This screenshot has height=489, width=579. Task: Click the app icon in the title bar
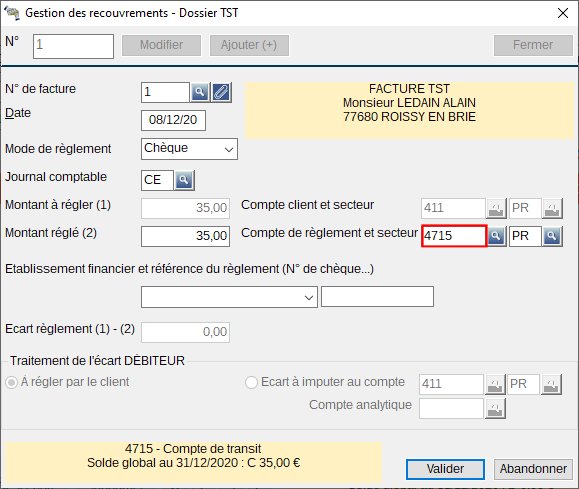11,13
